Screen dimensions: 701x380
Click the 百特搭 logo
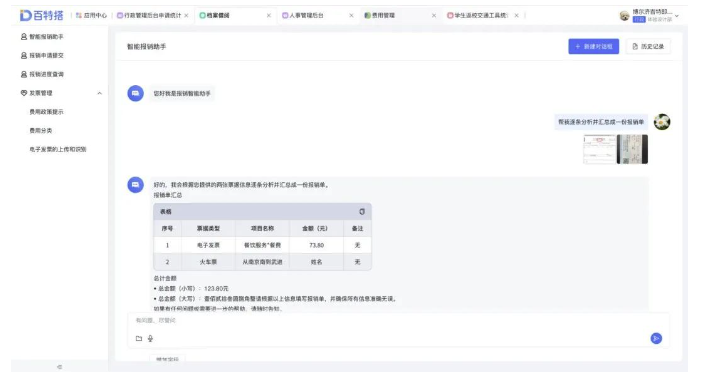[42, 15]
